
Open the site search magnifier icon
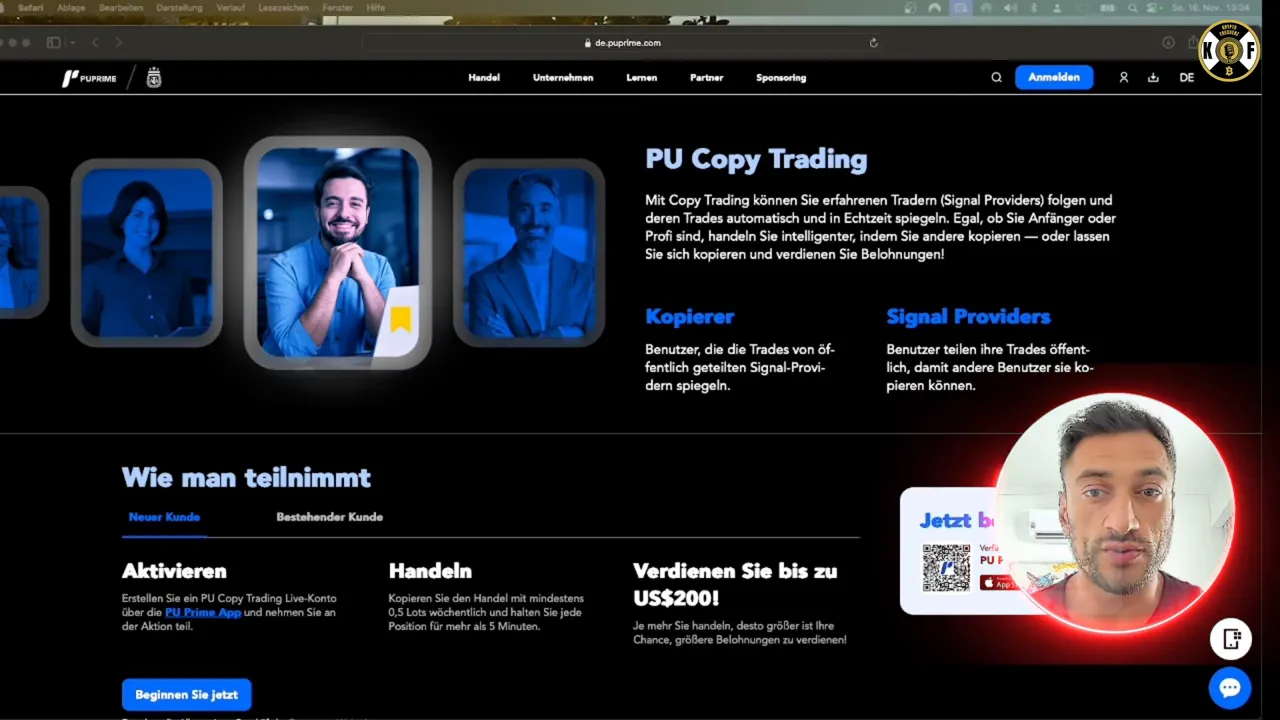996,77
